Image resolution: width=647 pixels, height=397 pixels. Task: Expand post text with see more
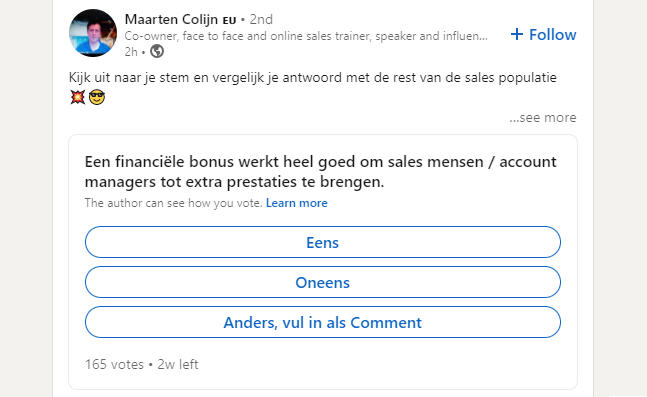point(543,118)
